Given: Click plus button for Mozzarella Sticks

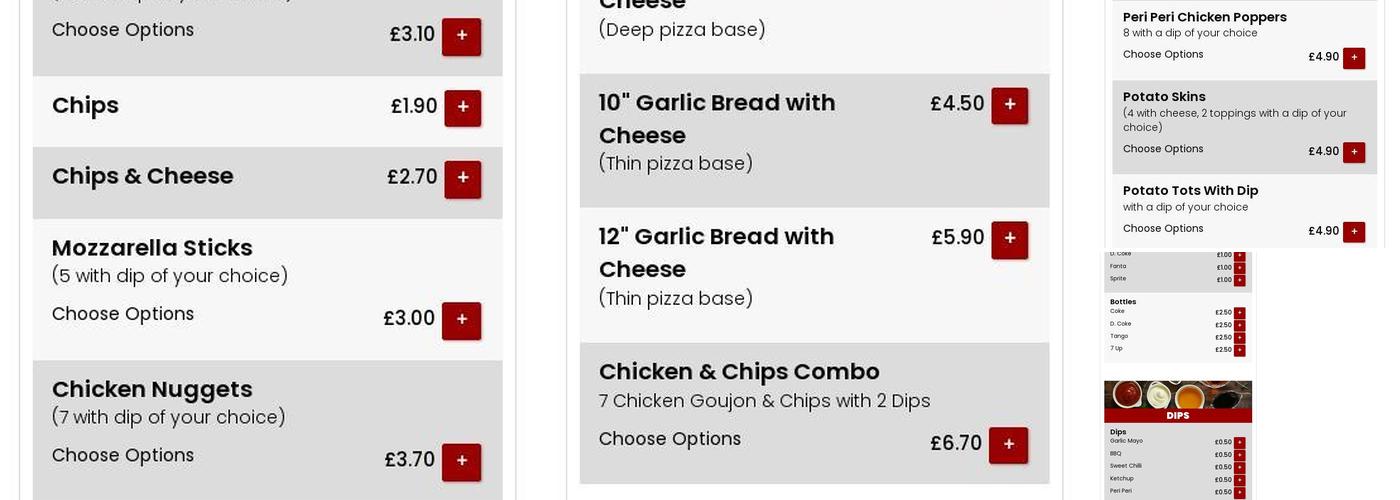Looking at the screenshot, I should pos(461,320).
